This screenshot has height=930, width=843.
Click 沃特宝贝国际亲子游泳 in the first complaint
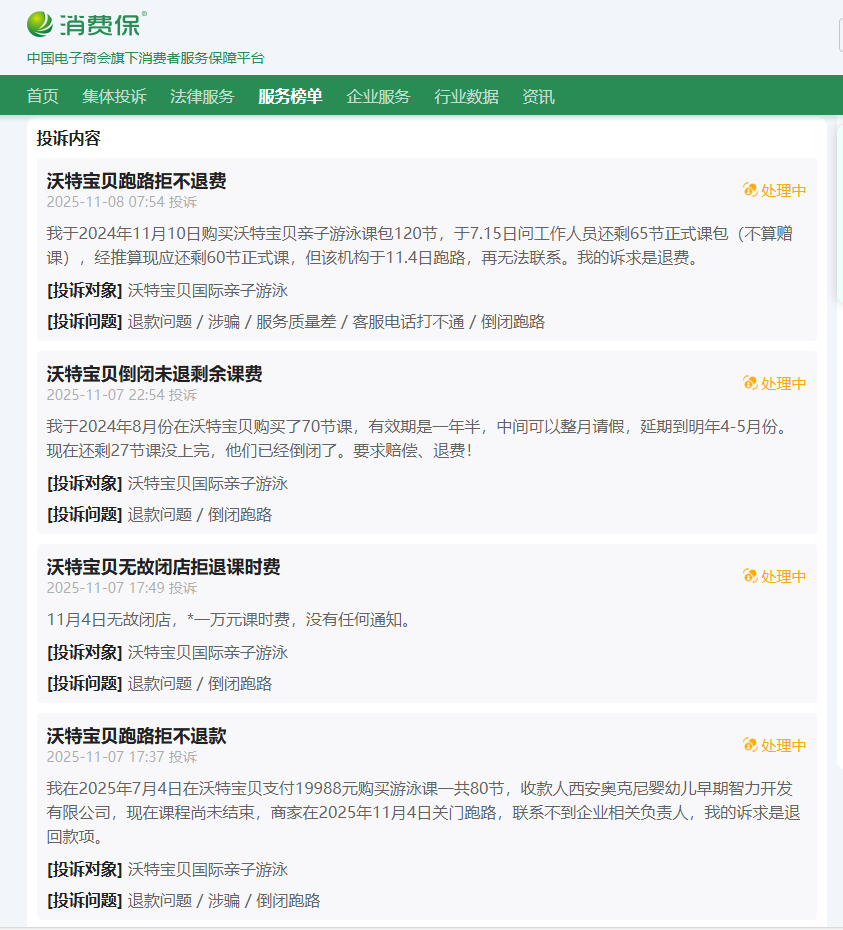coord(207,290)
